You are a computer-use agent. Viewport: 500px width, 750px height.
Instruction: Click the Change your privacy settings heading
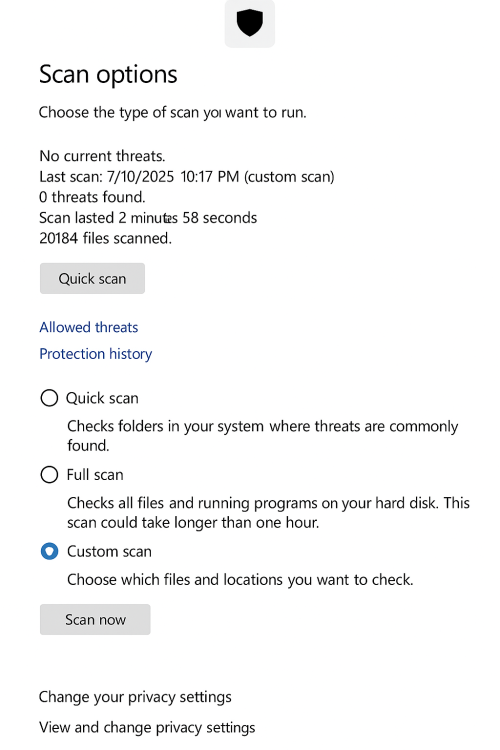[135, 697]
